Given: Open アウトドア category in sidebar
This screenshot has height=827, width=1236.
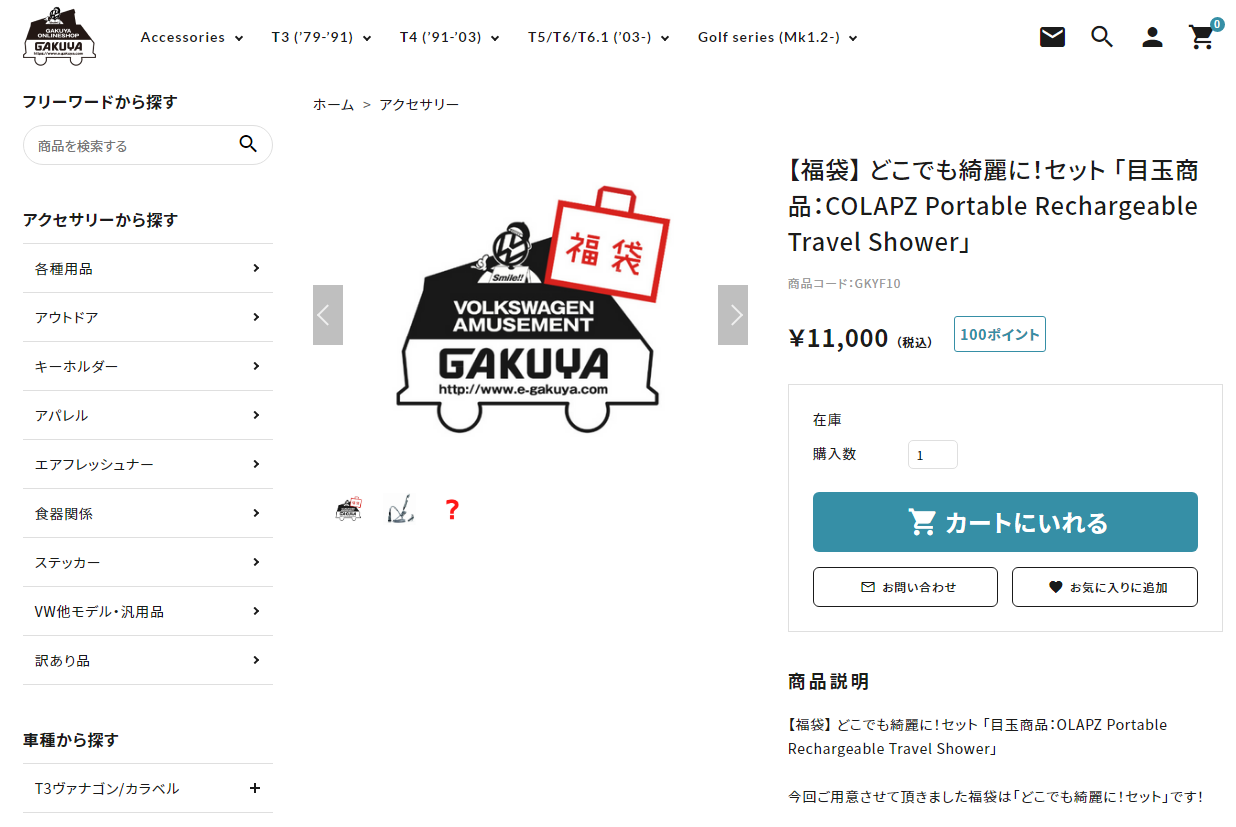Looking at the screenshot, I should (147, 317).
